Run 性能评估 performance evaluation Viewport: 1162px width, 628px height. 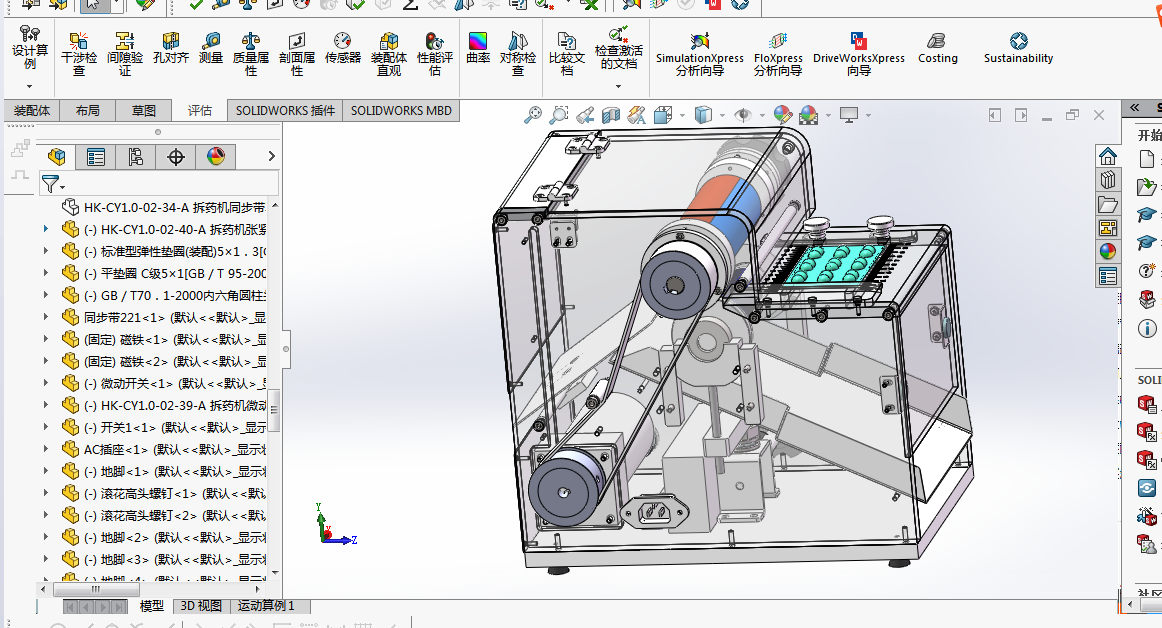click(x=434, y=53)
